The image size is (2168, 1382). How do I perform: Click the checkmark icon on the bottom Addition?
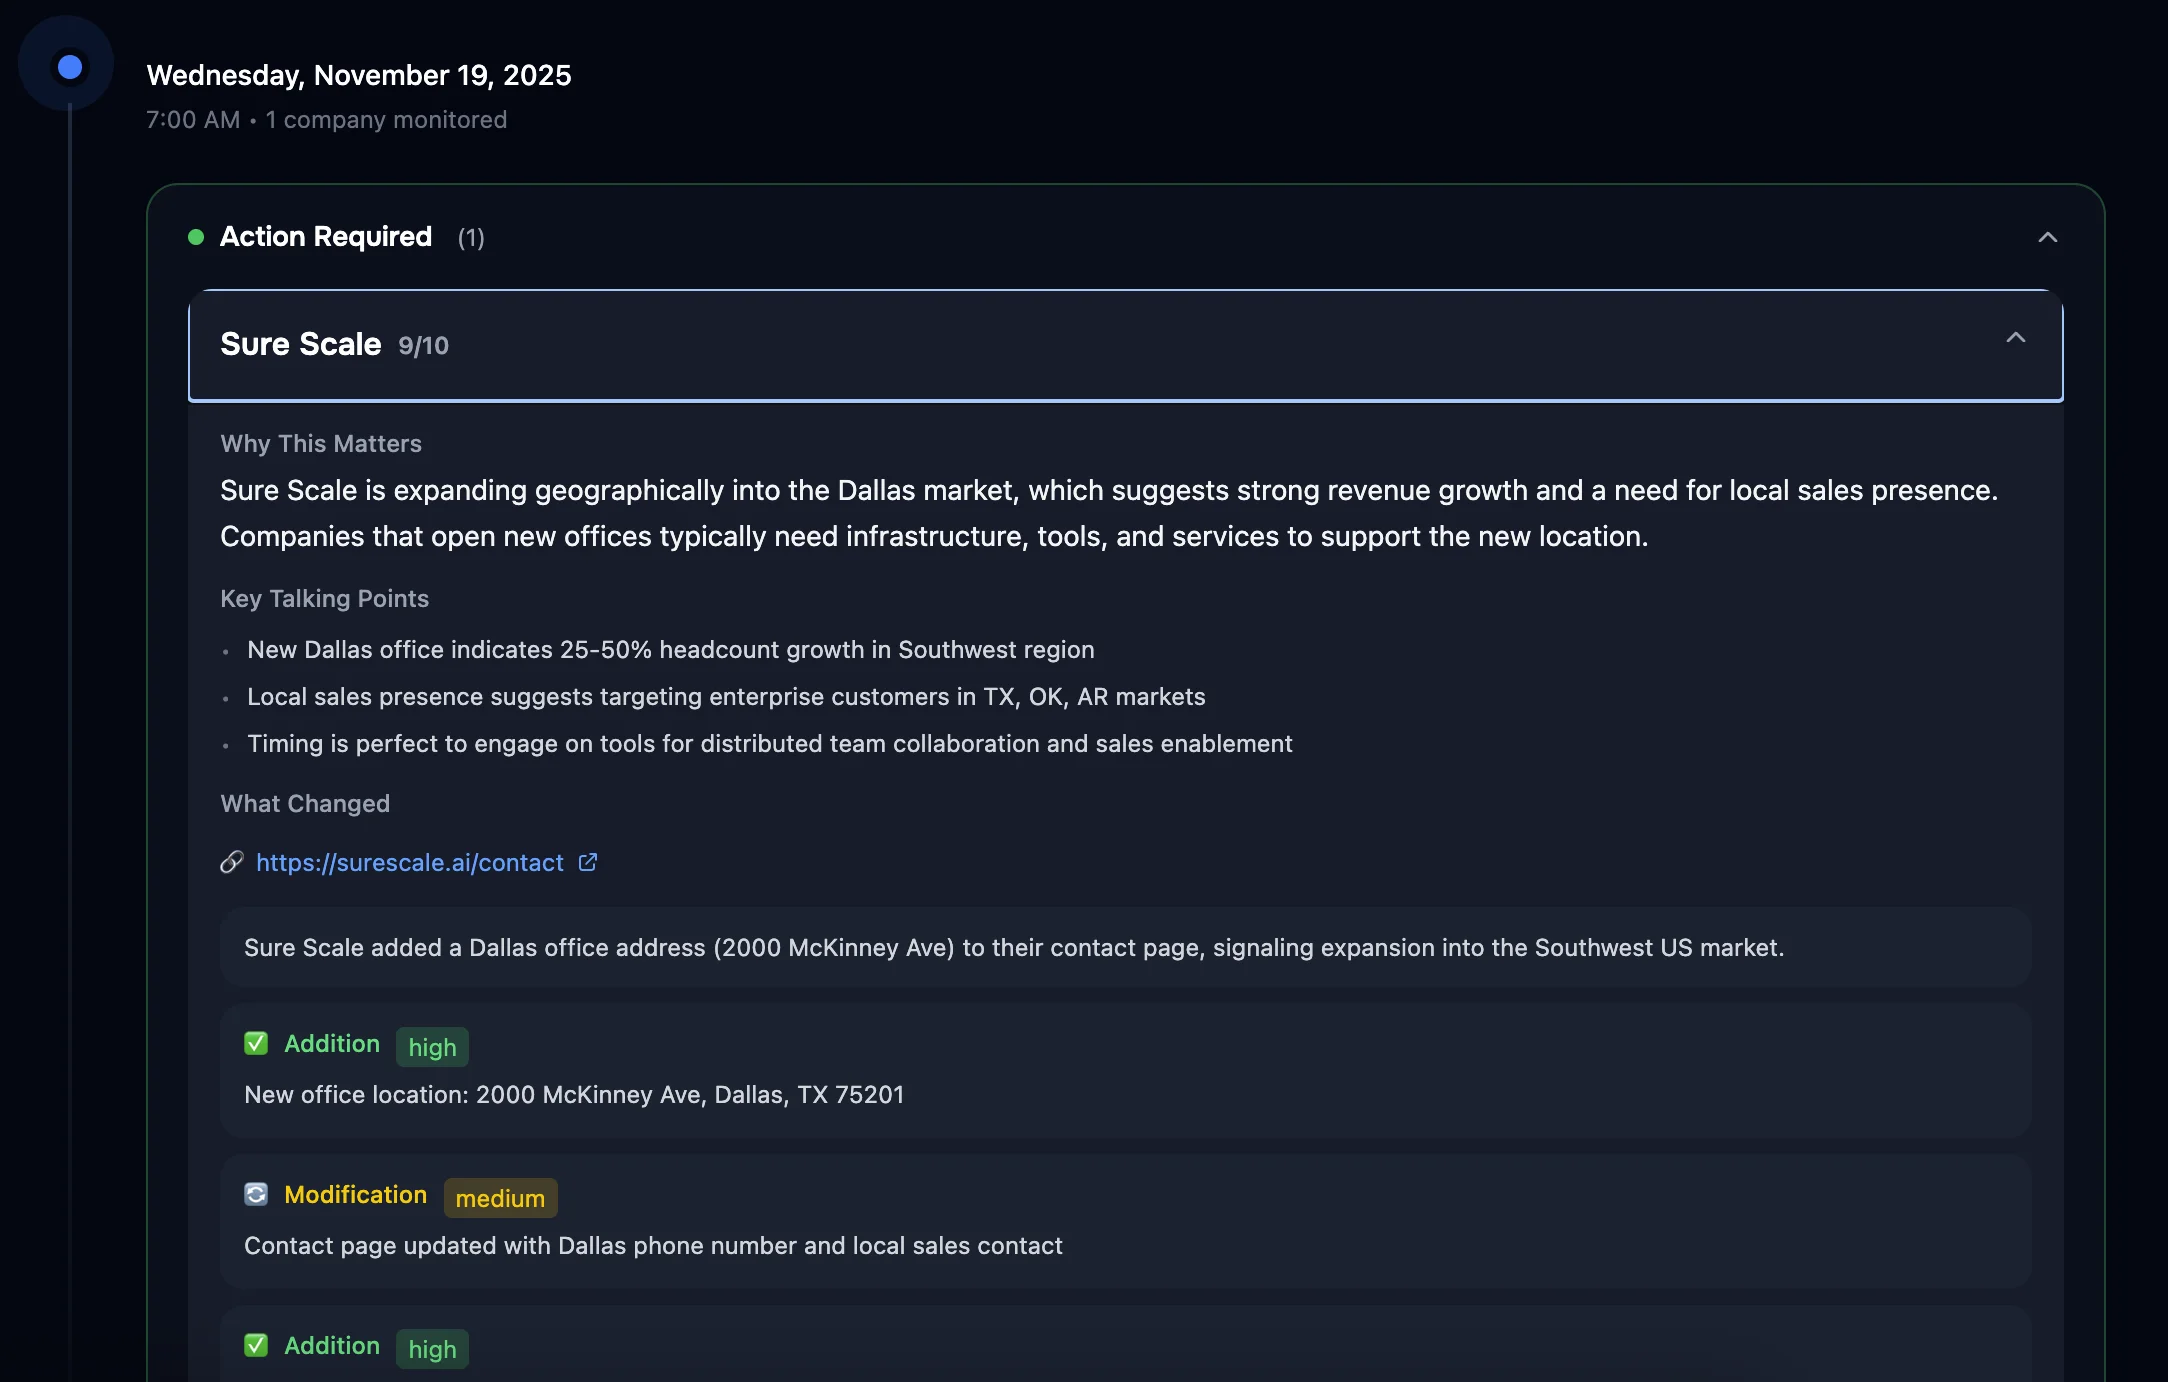256,1346
